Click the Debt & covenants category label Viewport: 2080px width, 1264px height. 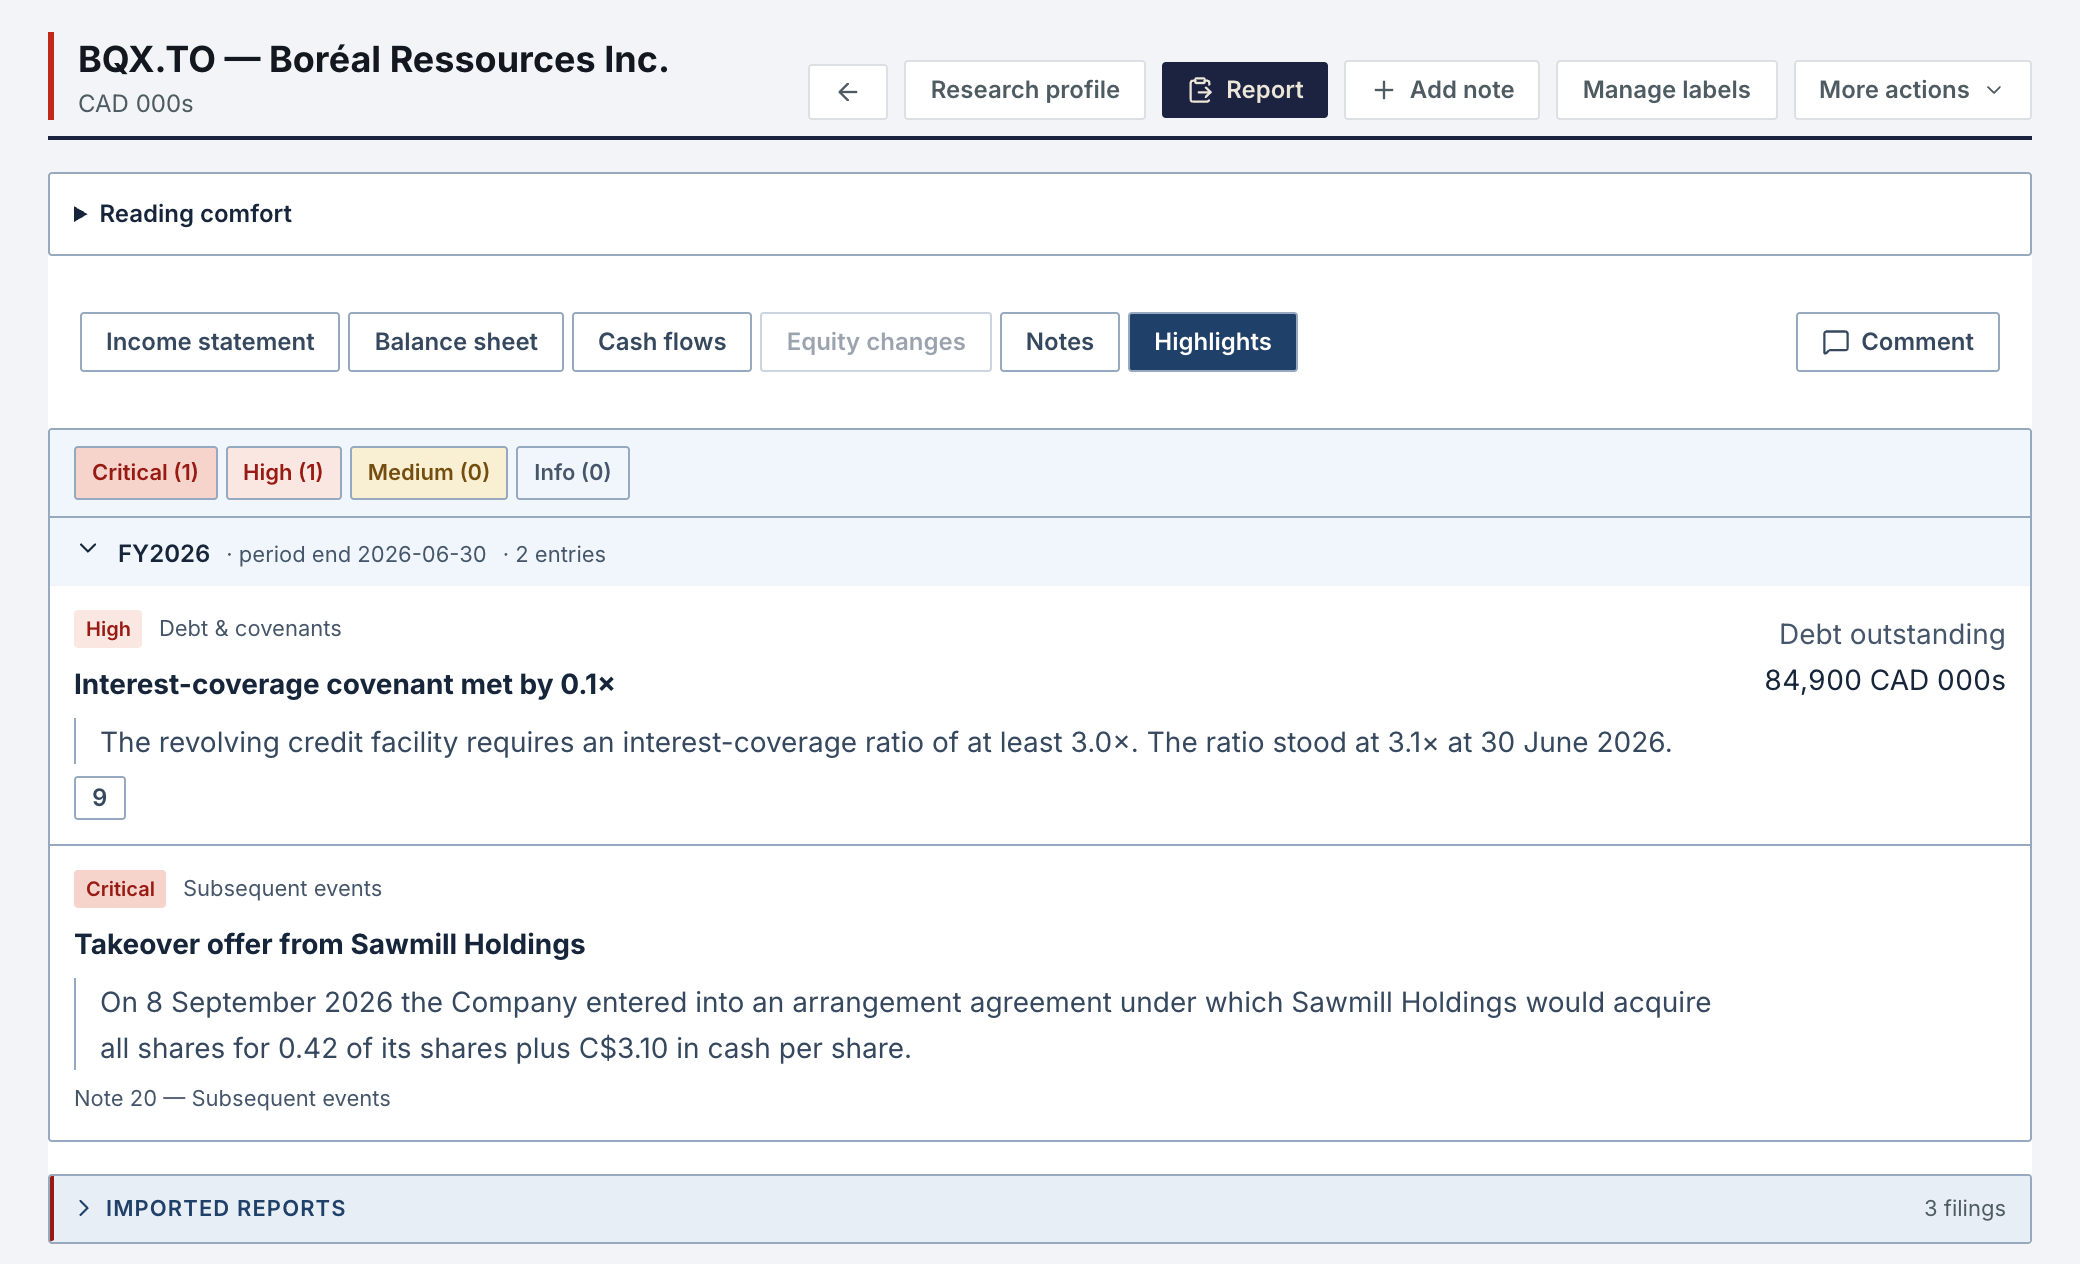point(250,629)
